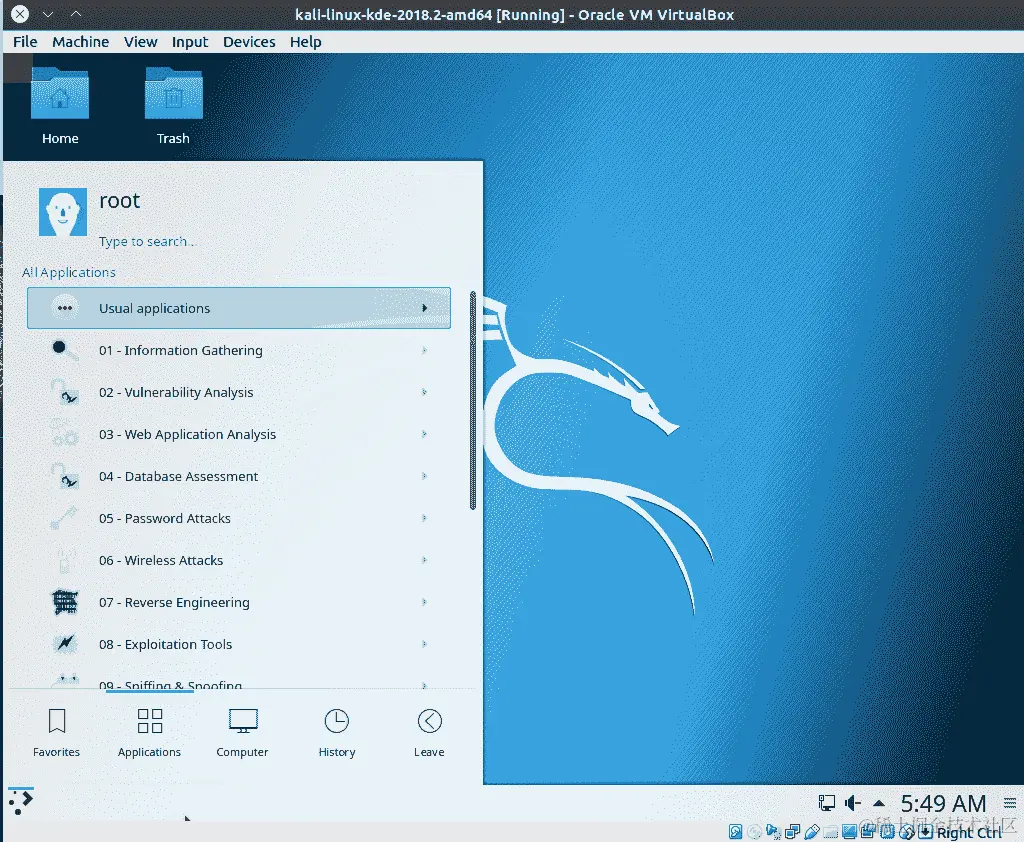This screenshot has width=1024, height=842.
Task: Click the VirtualBox hard disk activity icon
Action: tap(735, 832)
